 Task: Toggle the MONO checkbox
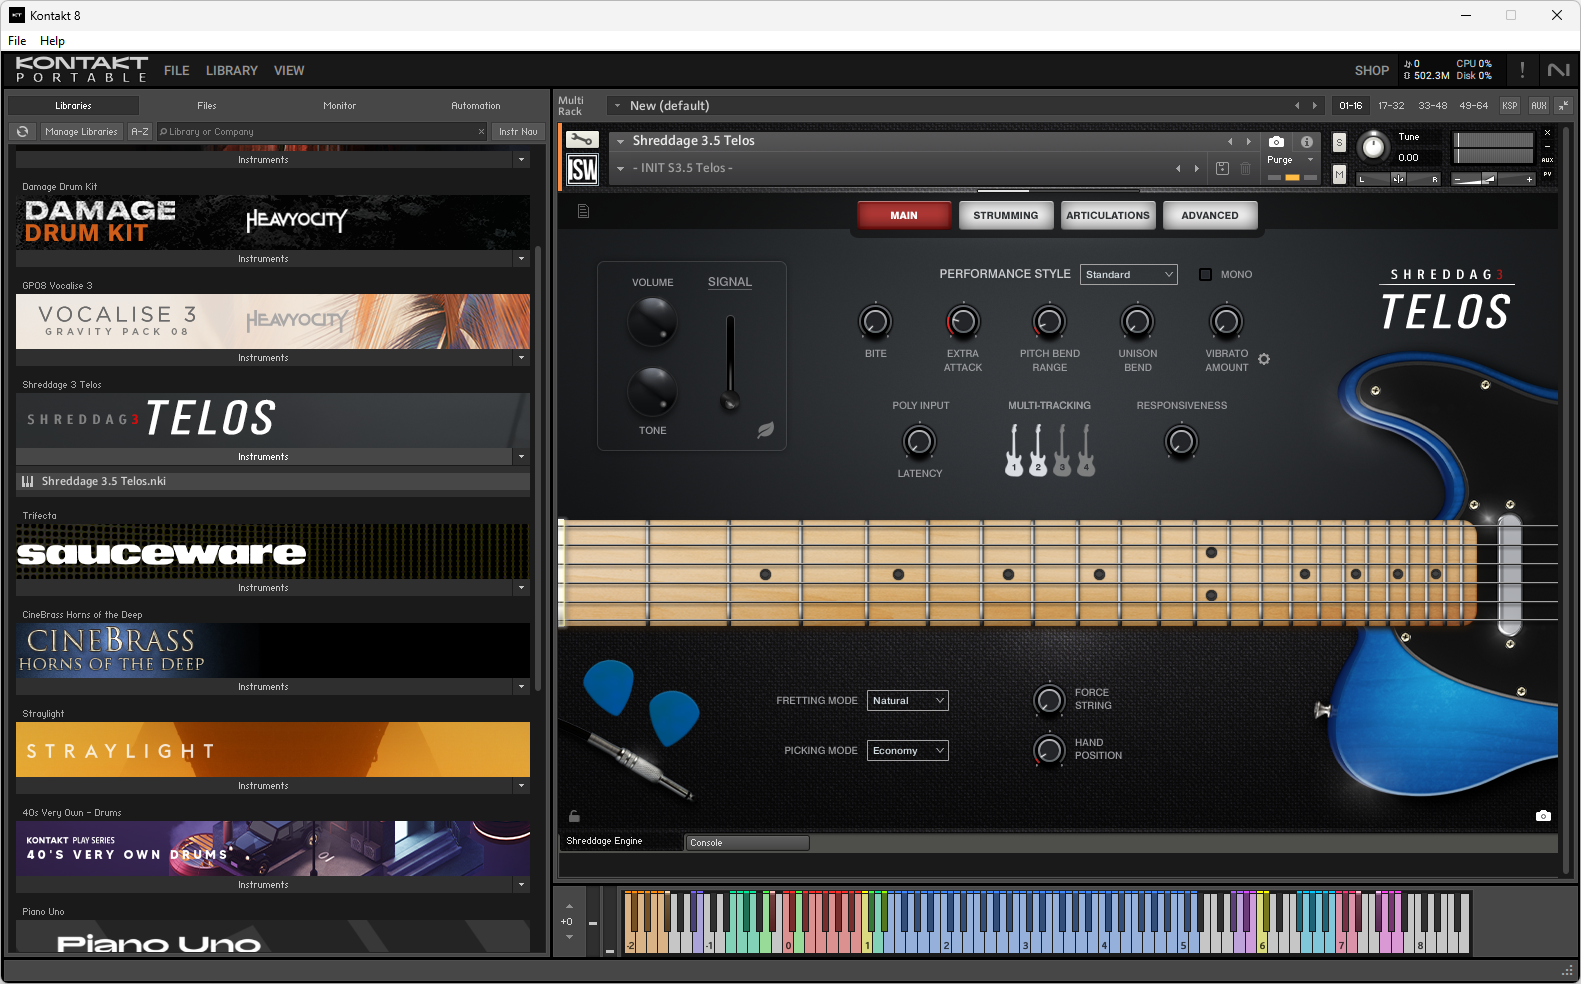point(1205,274)
